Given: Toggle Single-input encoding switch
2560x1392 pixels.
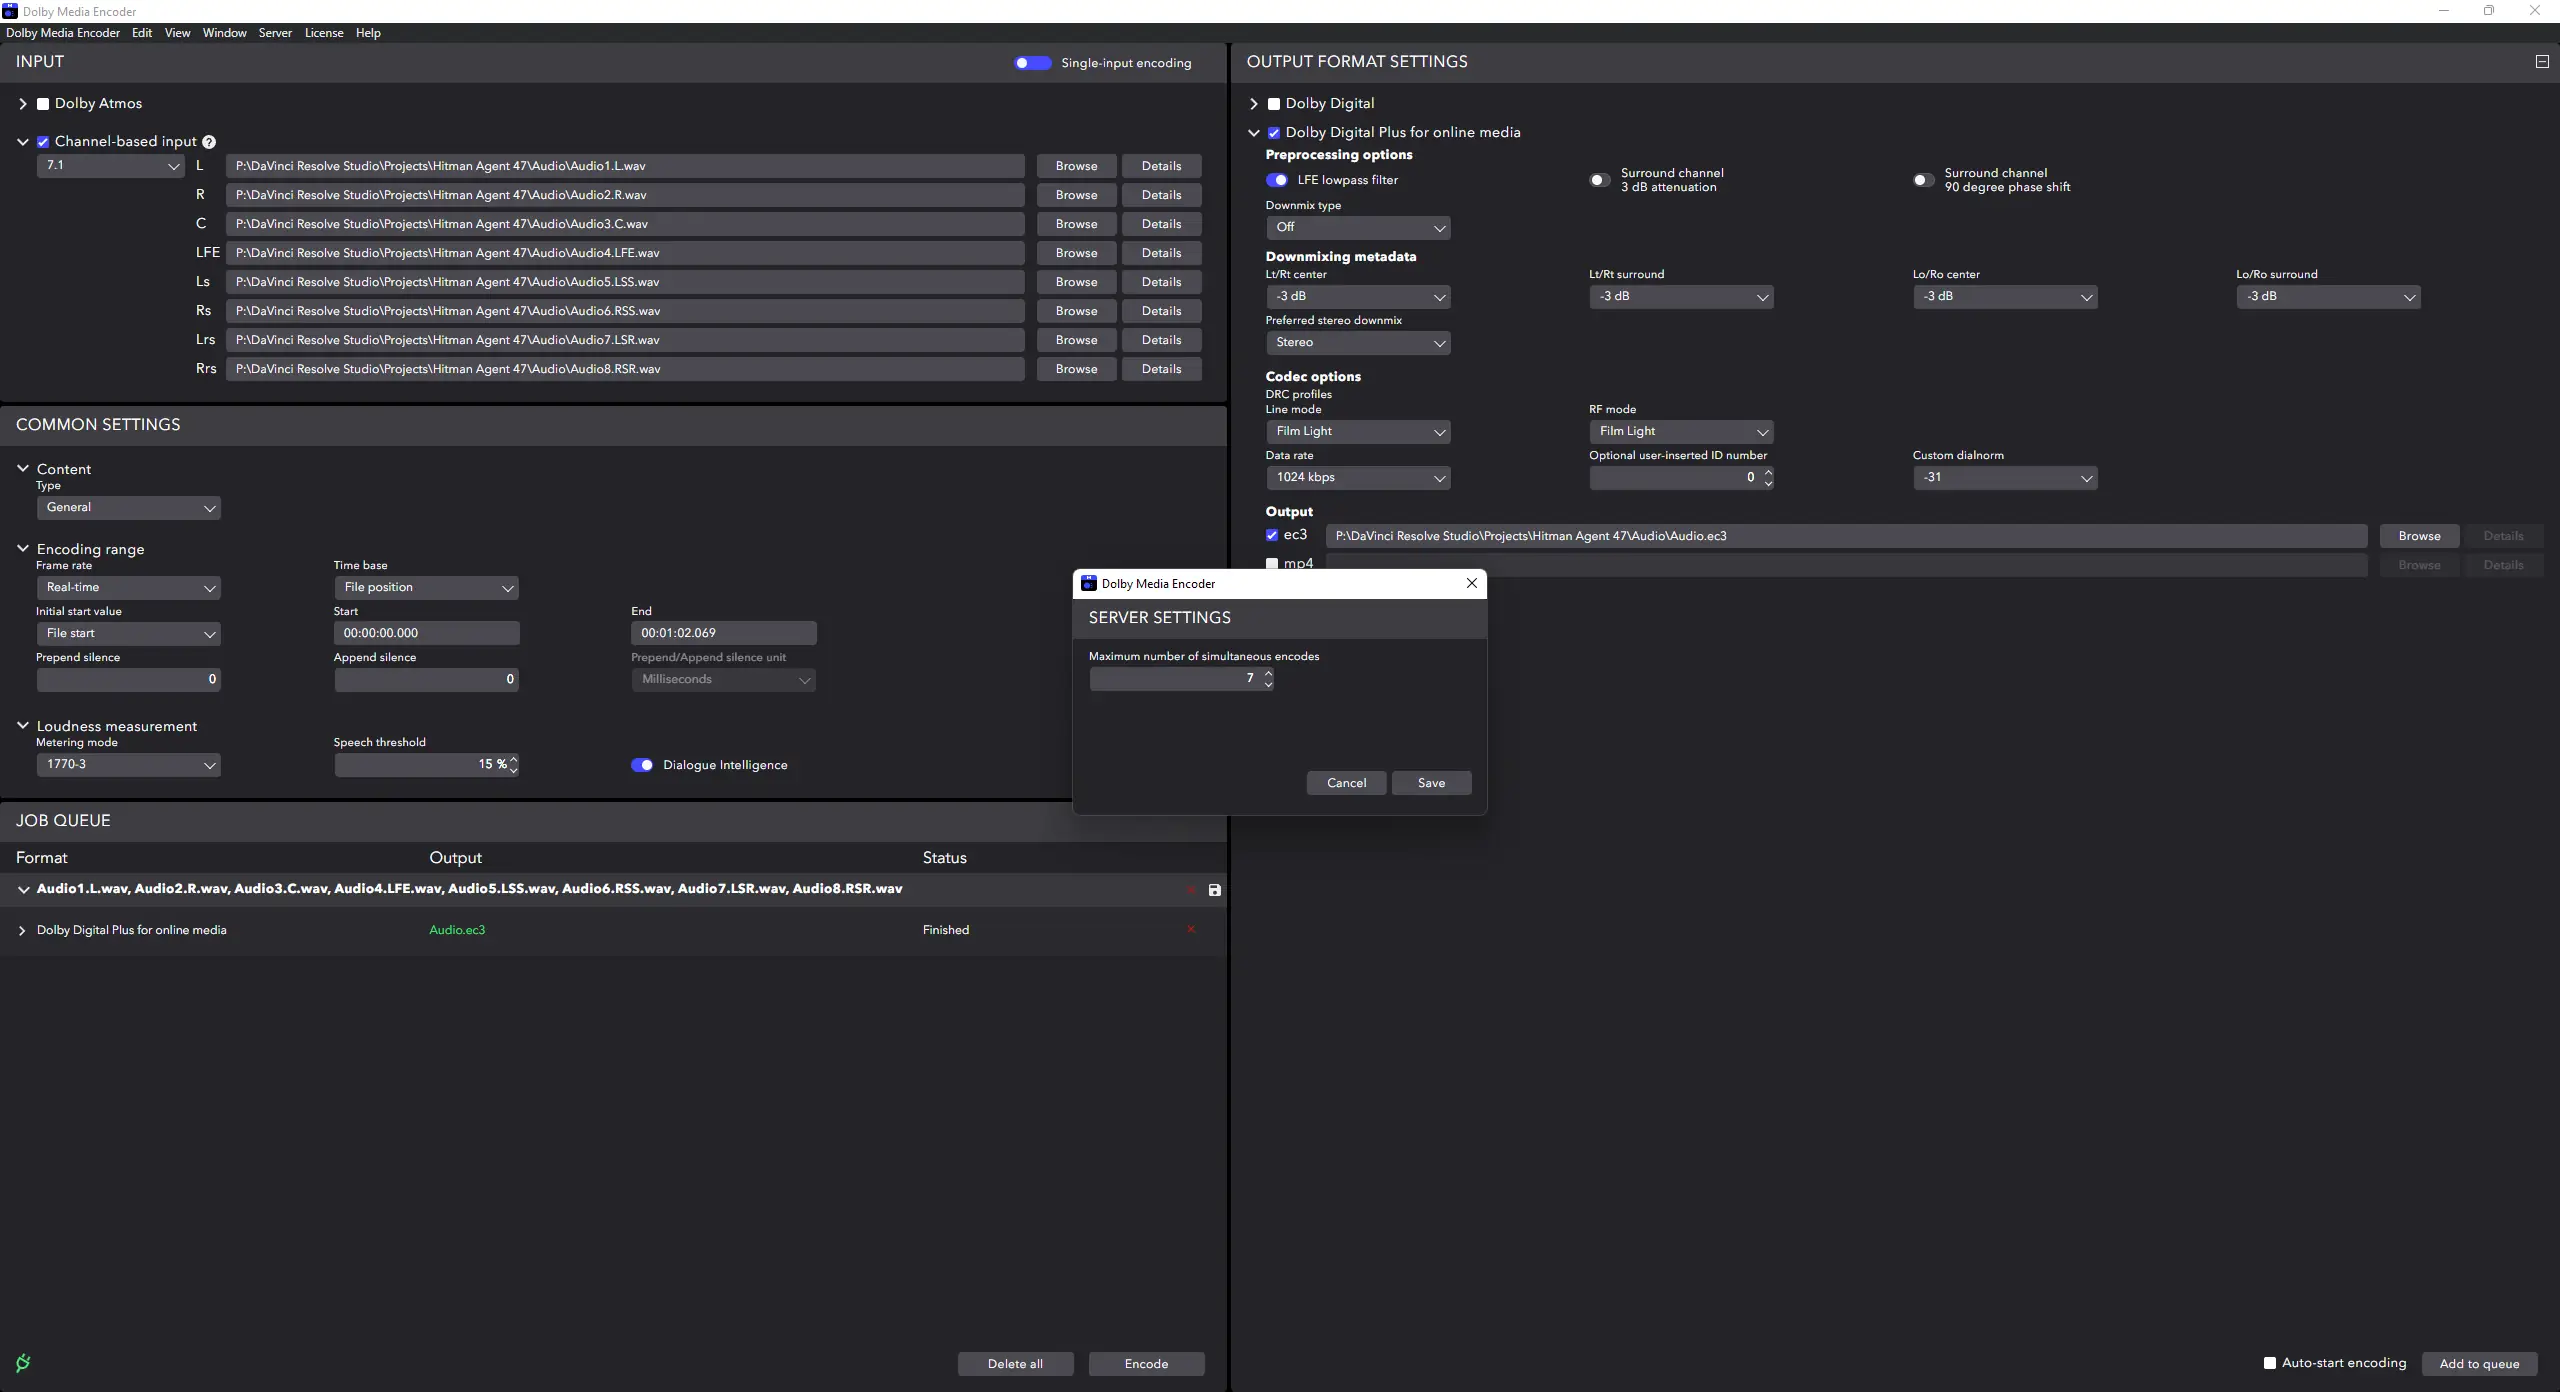Looking at the screenshot, I should click(1032, 63).
